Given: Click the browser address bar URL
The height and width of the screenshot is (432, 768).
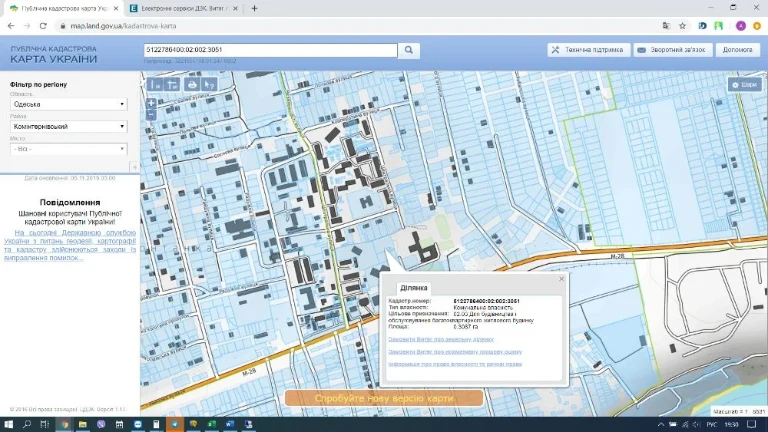Looking at the screenshot, I should coord(123,26).
